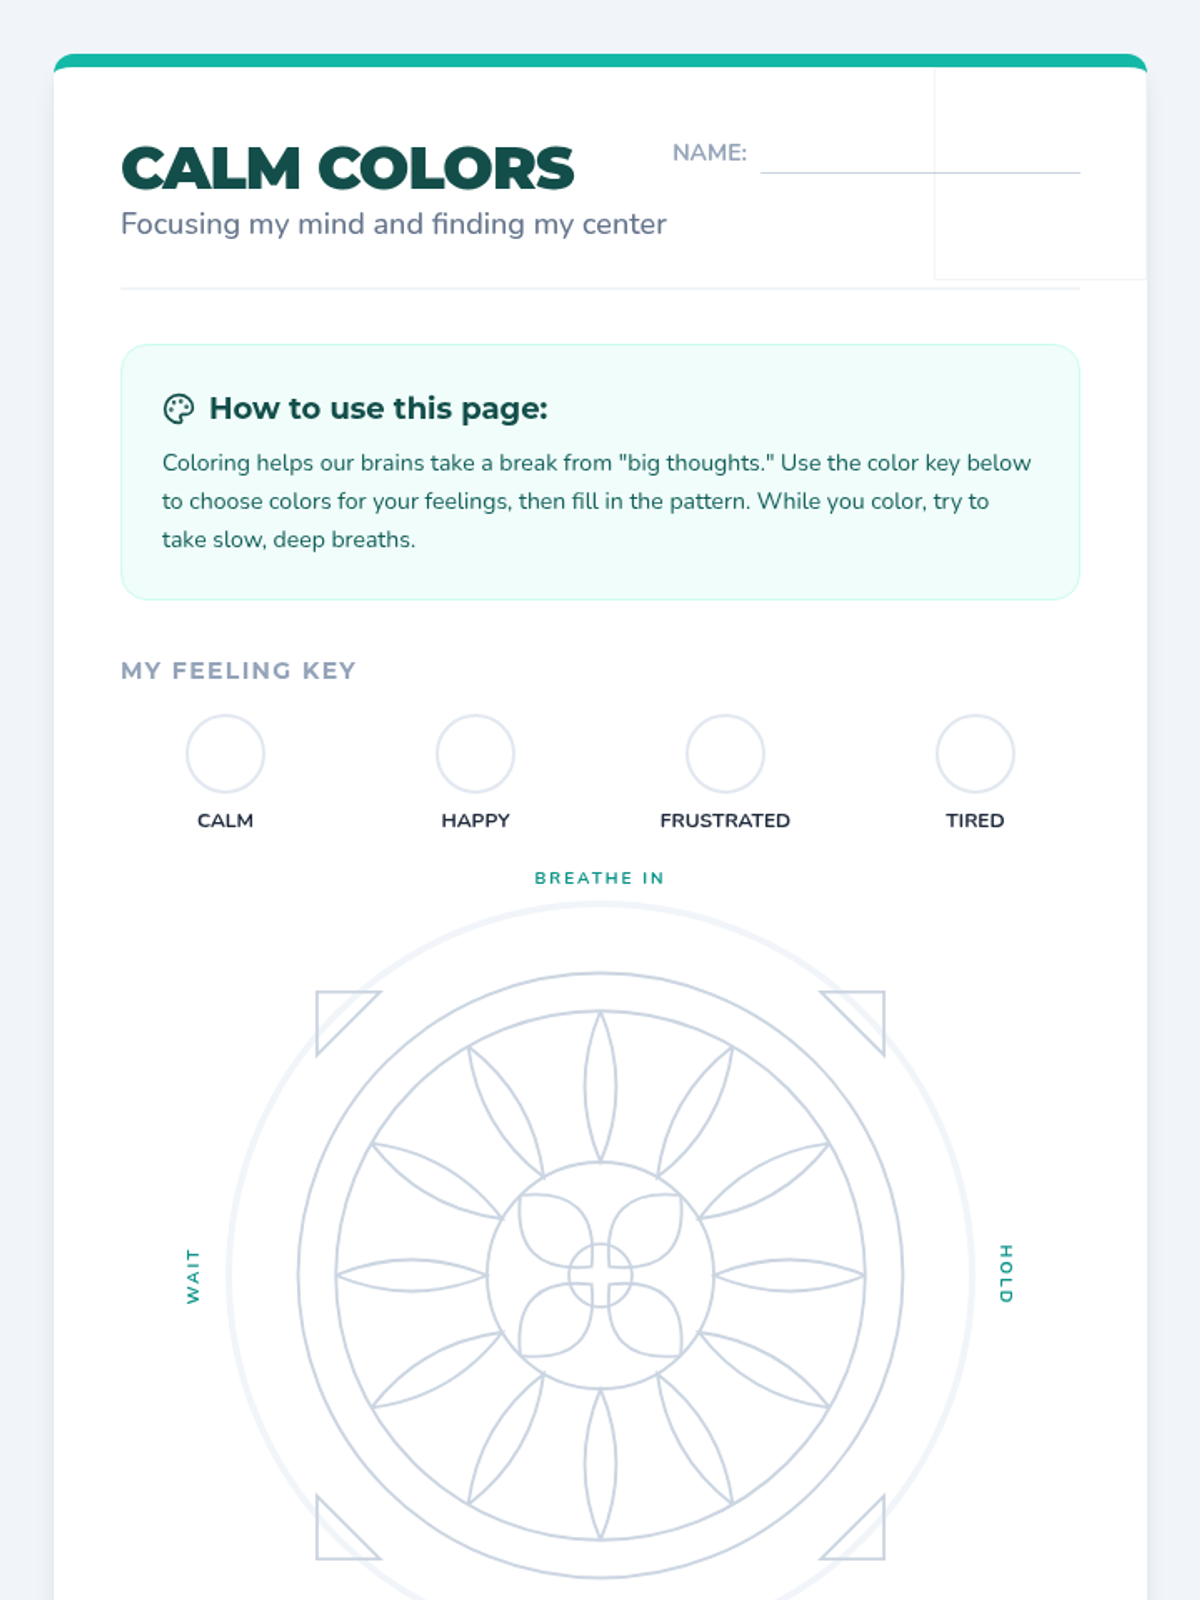Click the MY FEELING KEY heading
This screenshot has width=1200, height=1600.
238,670
